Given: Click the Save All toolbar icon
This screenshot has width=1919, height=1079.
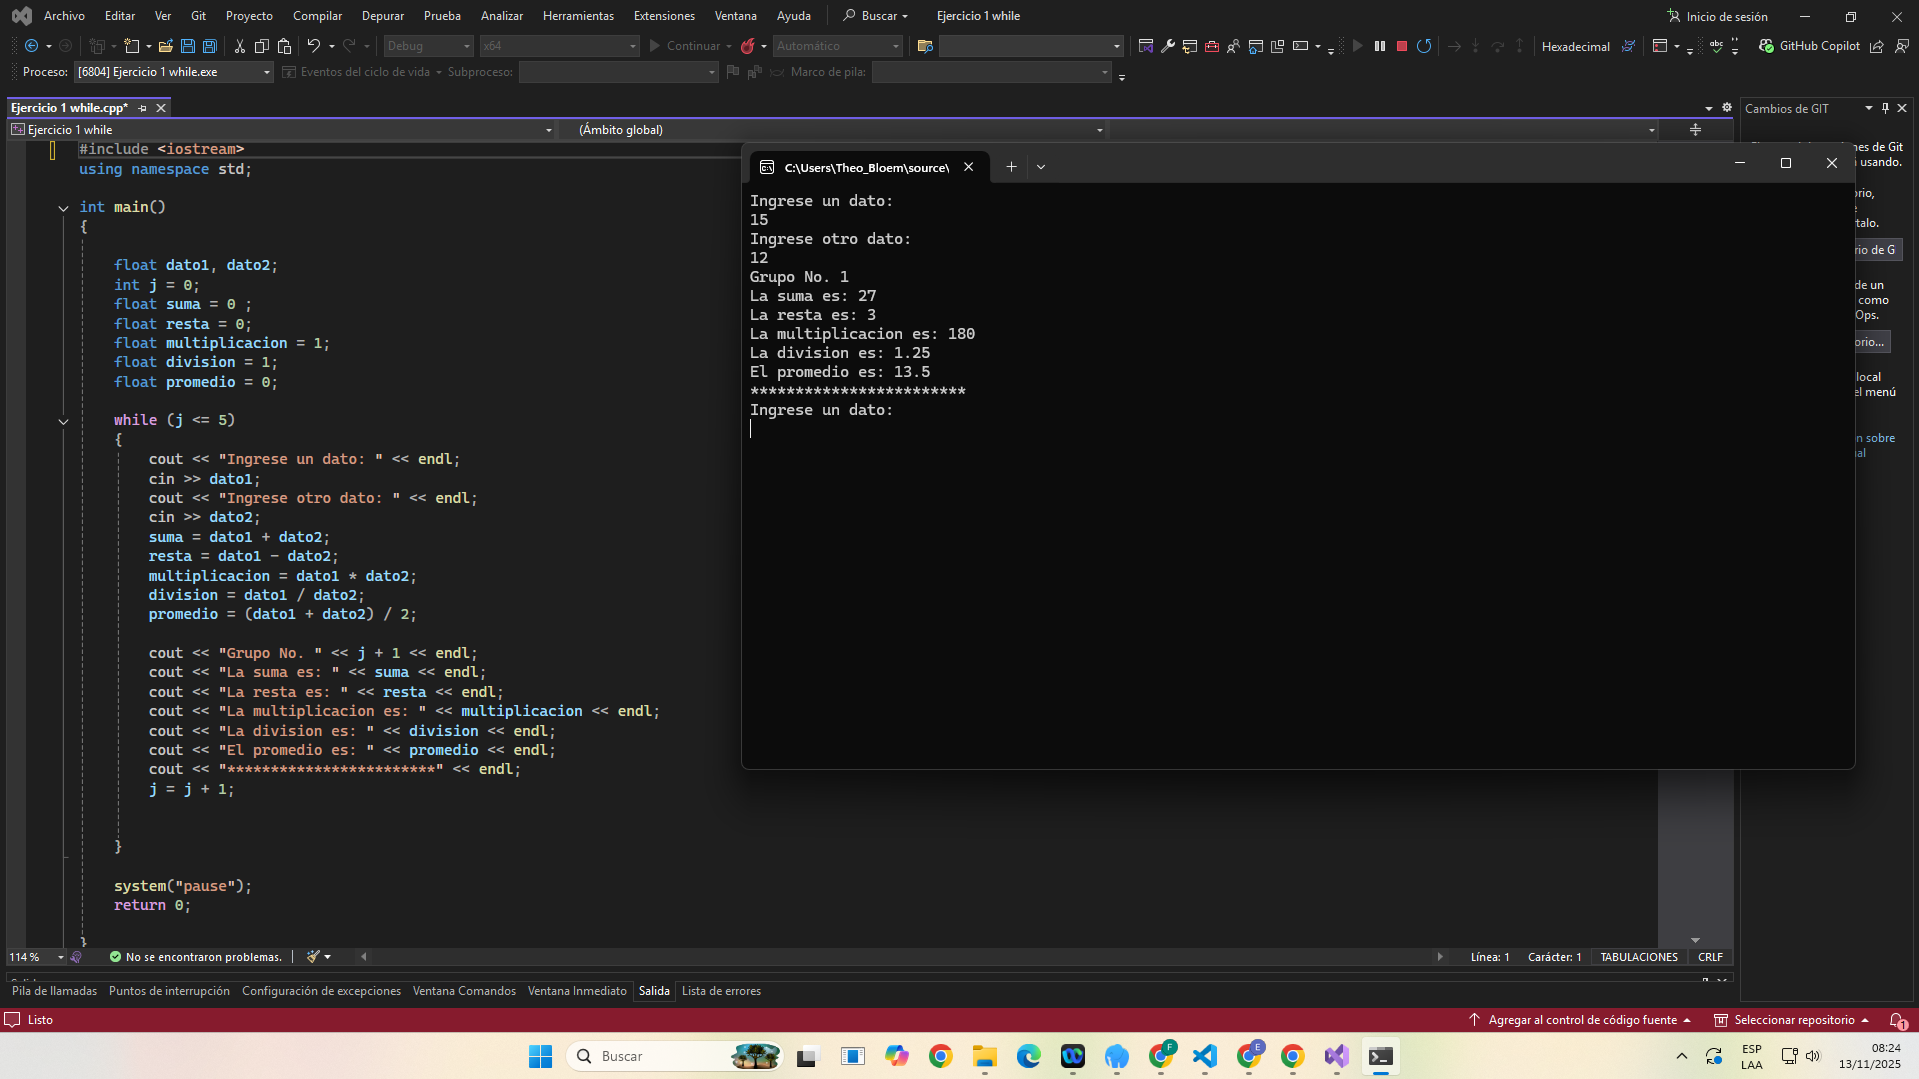Looking at the screenshot, I should click(x=210, y=46).
